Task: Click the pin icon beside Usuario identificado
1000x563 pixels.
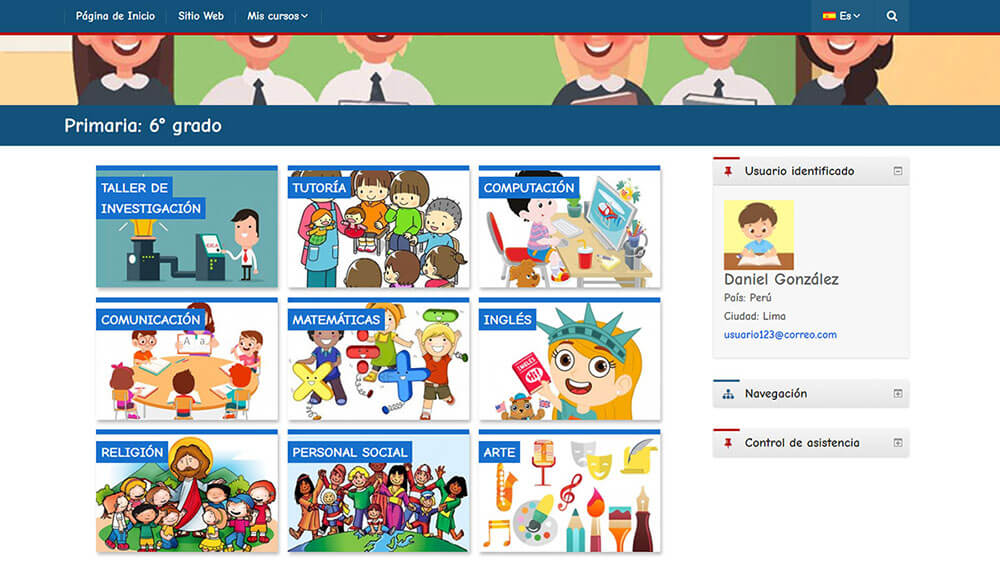Action: click(x=728, y=171)
